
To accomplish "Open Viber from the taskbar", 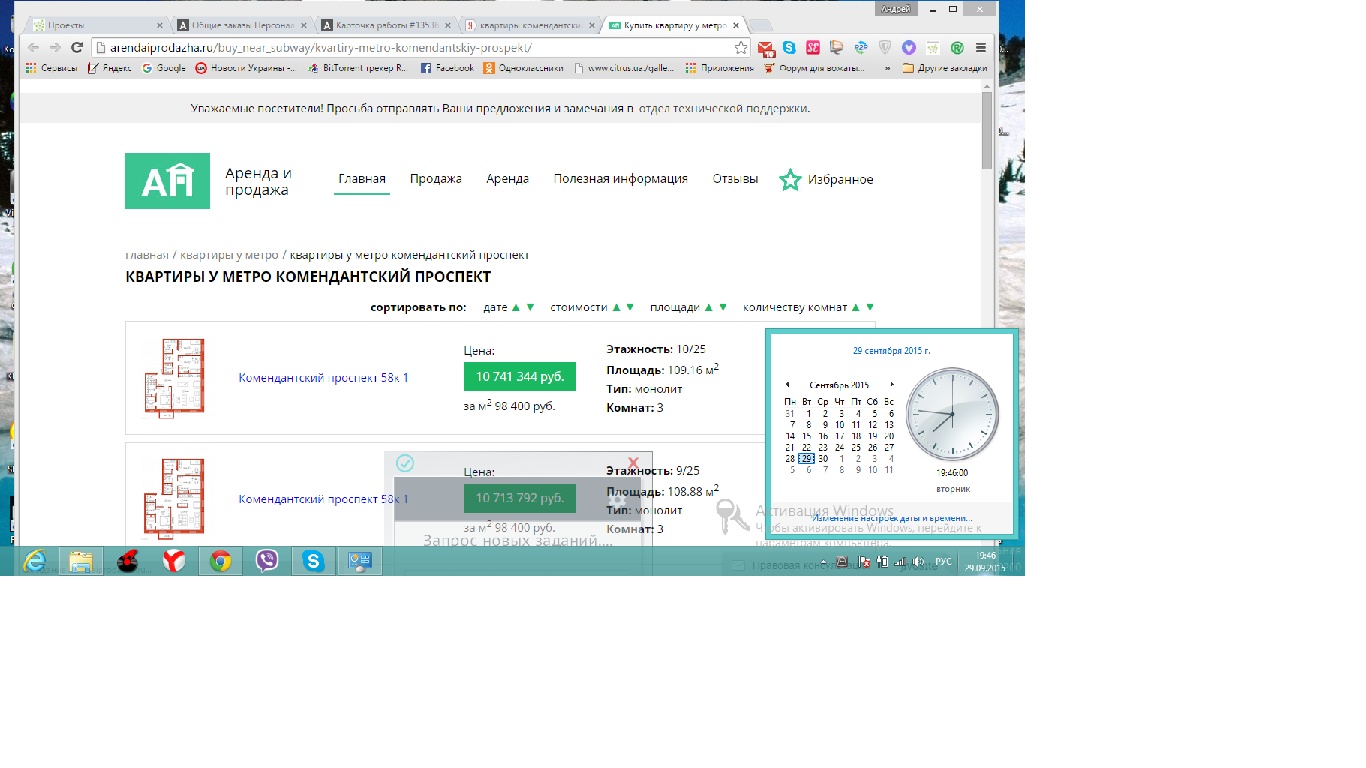I will point(267,561).
